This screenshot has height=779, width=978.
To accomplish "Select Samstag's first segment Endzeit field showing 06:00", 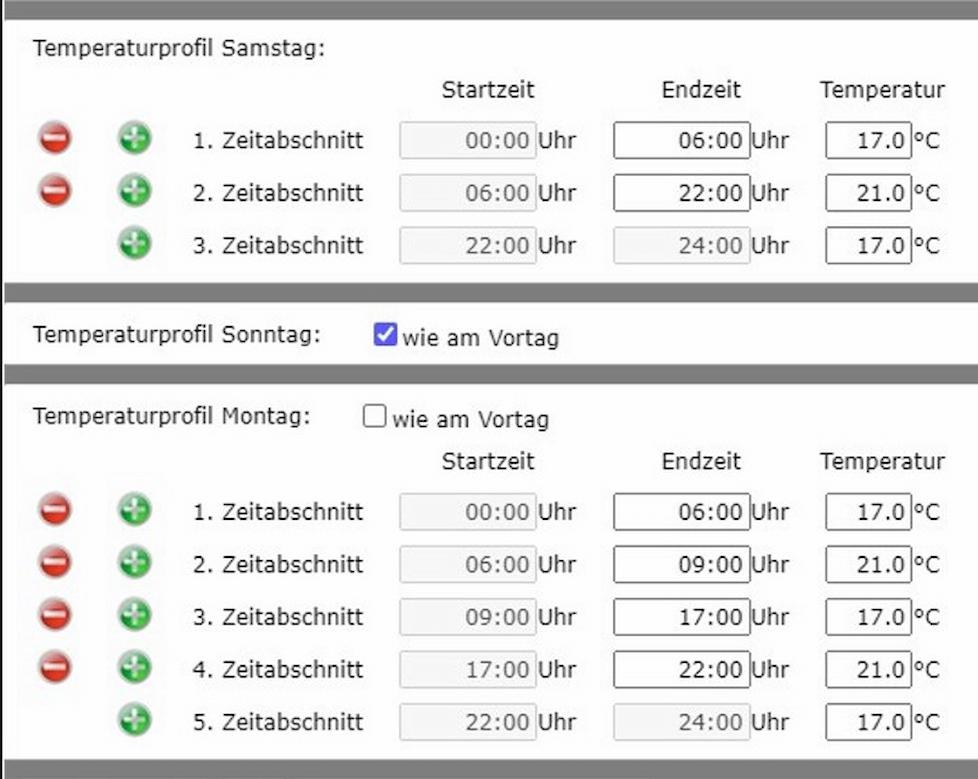I will 681,140.
